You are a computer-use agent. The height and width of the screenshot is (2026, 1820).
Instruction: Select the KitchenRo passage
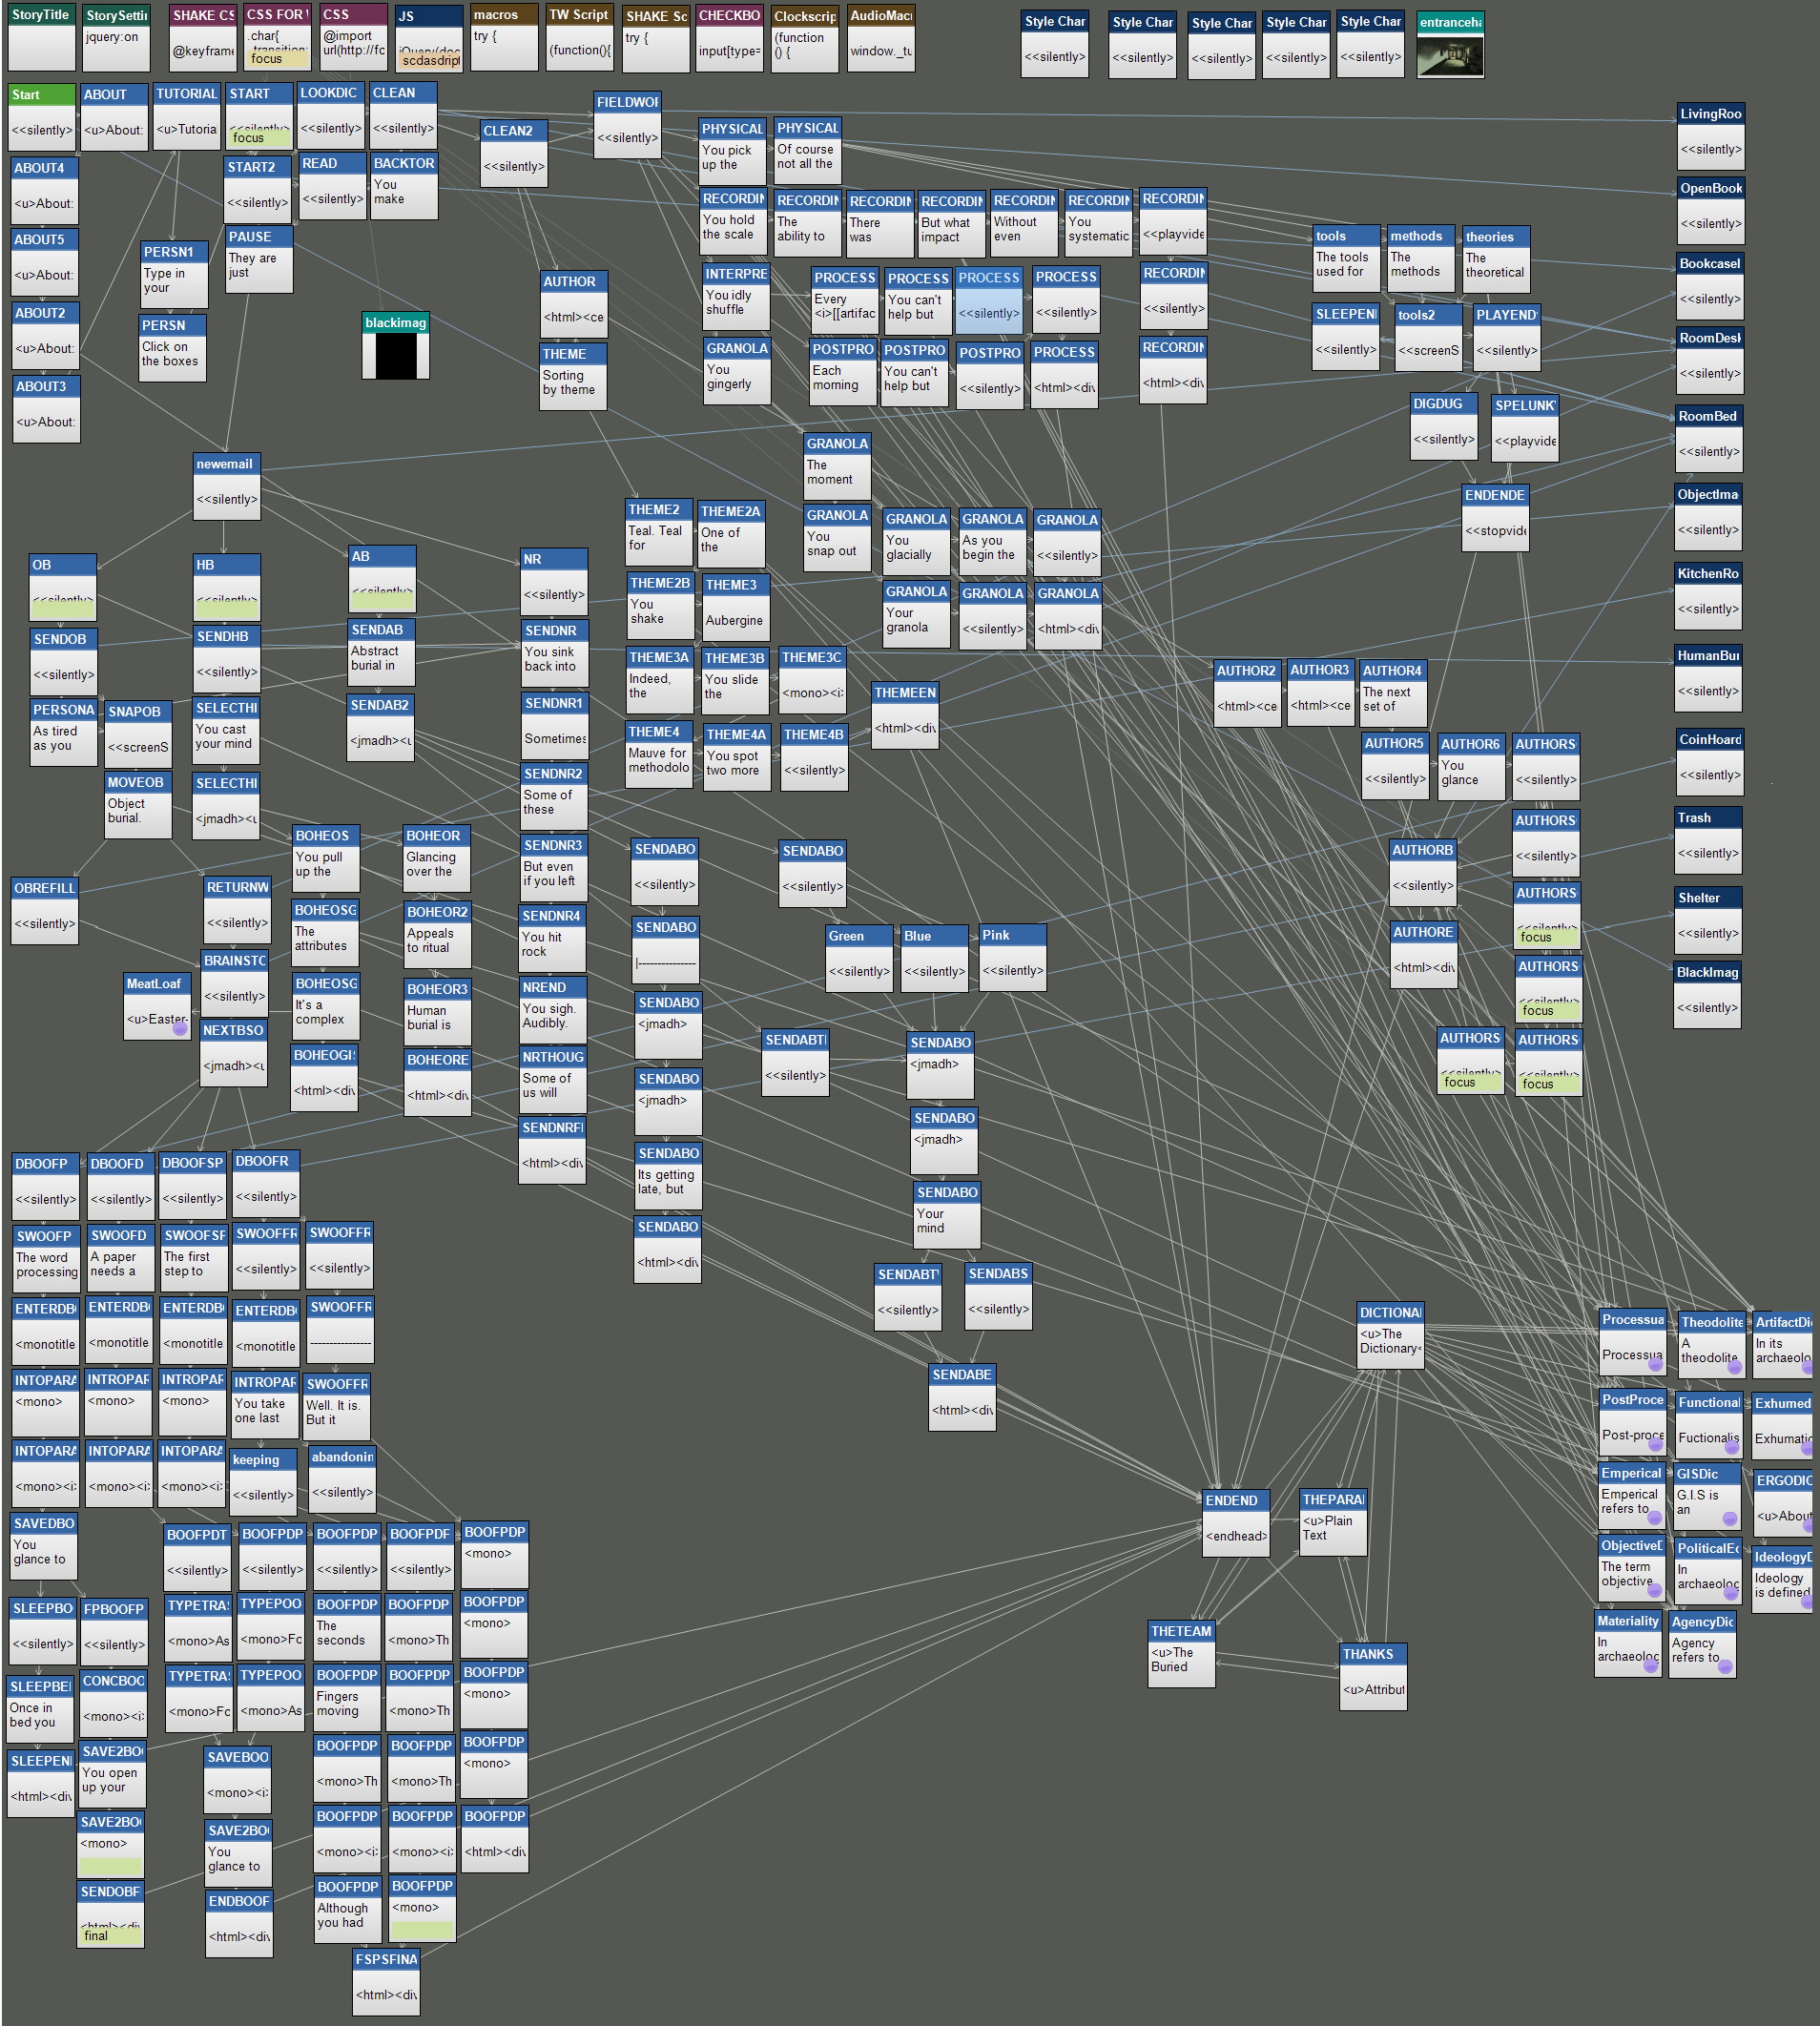[1708, 597]
